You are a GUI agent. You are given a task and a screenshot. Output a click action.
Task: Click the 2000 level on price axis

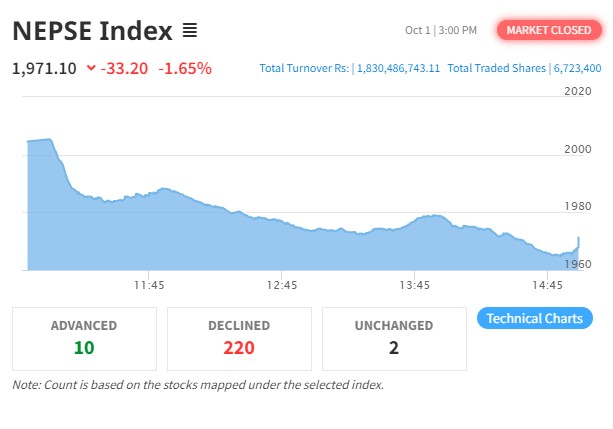point(579,150)
